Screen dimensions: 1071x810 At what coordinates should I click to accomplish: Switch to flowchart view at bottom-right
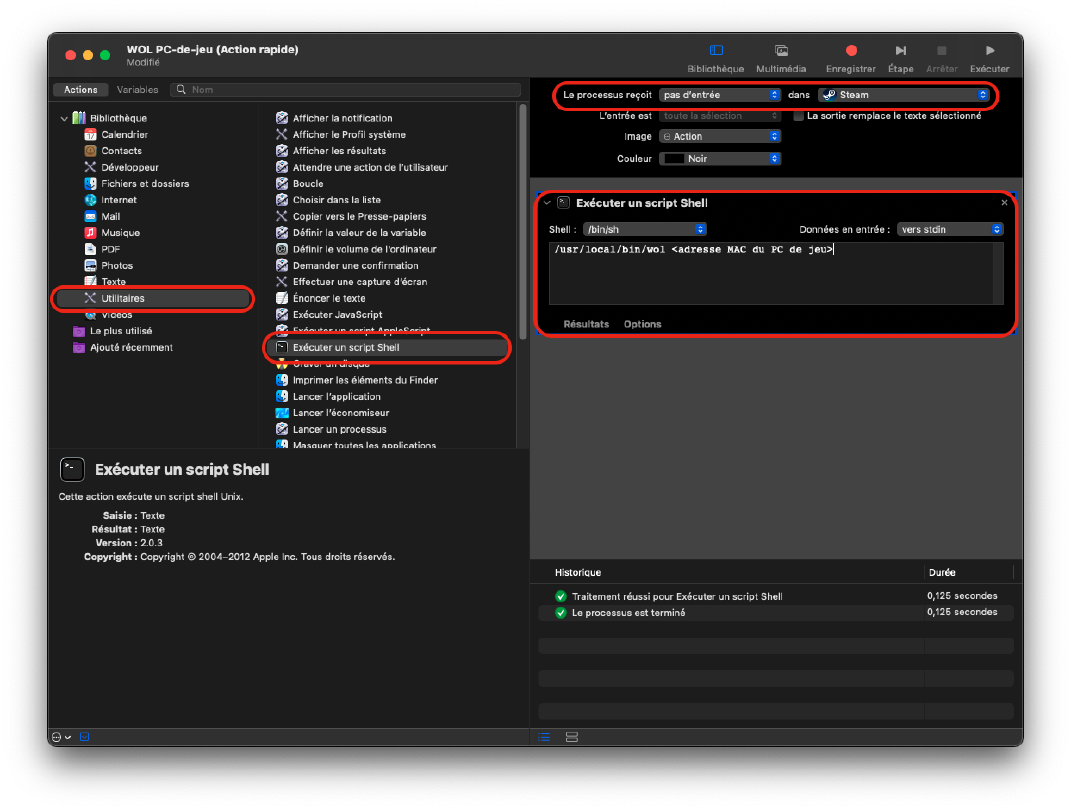pos(571,737)
